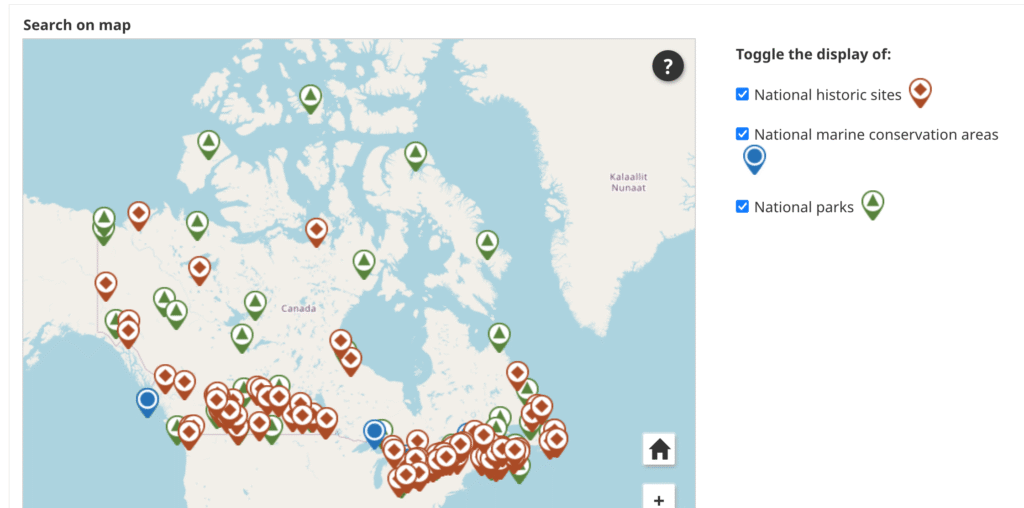Click the historic site legend icon
This screenshot has width=1024, height=508.
[920, 92]
